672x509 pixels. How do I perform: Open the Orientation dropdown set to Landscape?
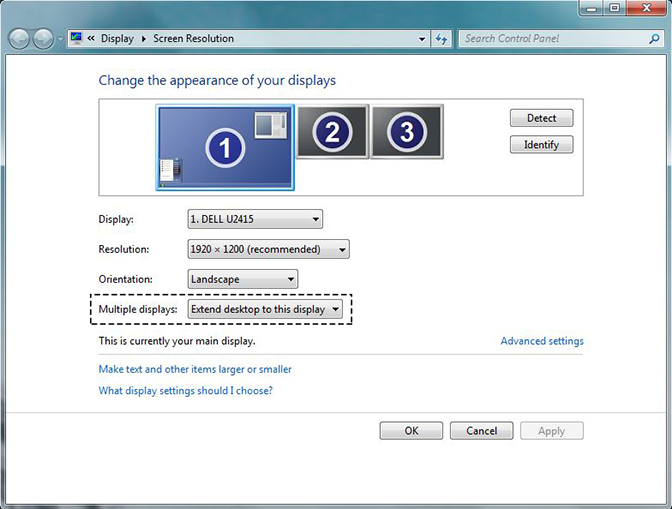pos(243,279)
